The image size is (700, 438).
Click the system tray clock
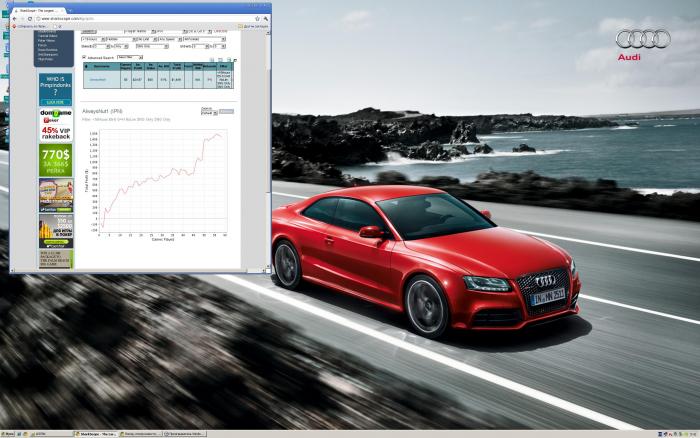693,434
